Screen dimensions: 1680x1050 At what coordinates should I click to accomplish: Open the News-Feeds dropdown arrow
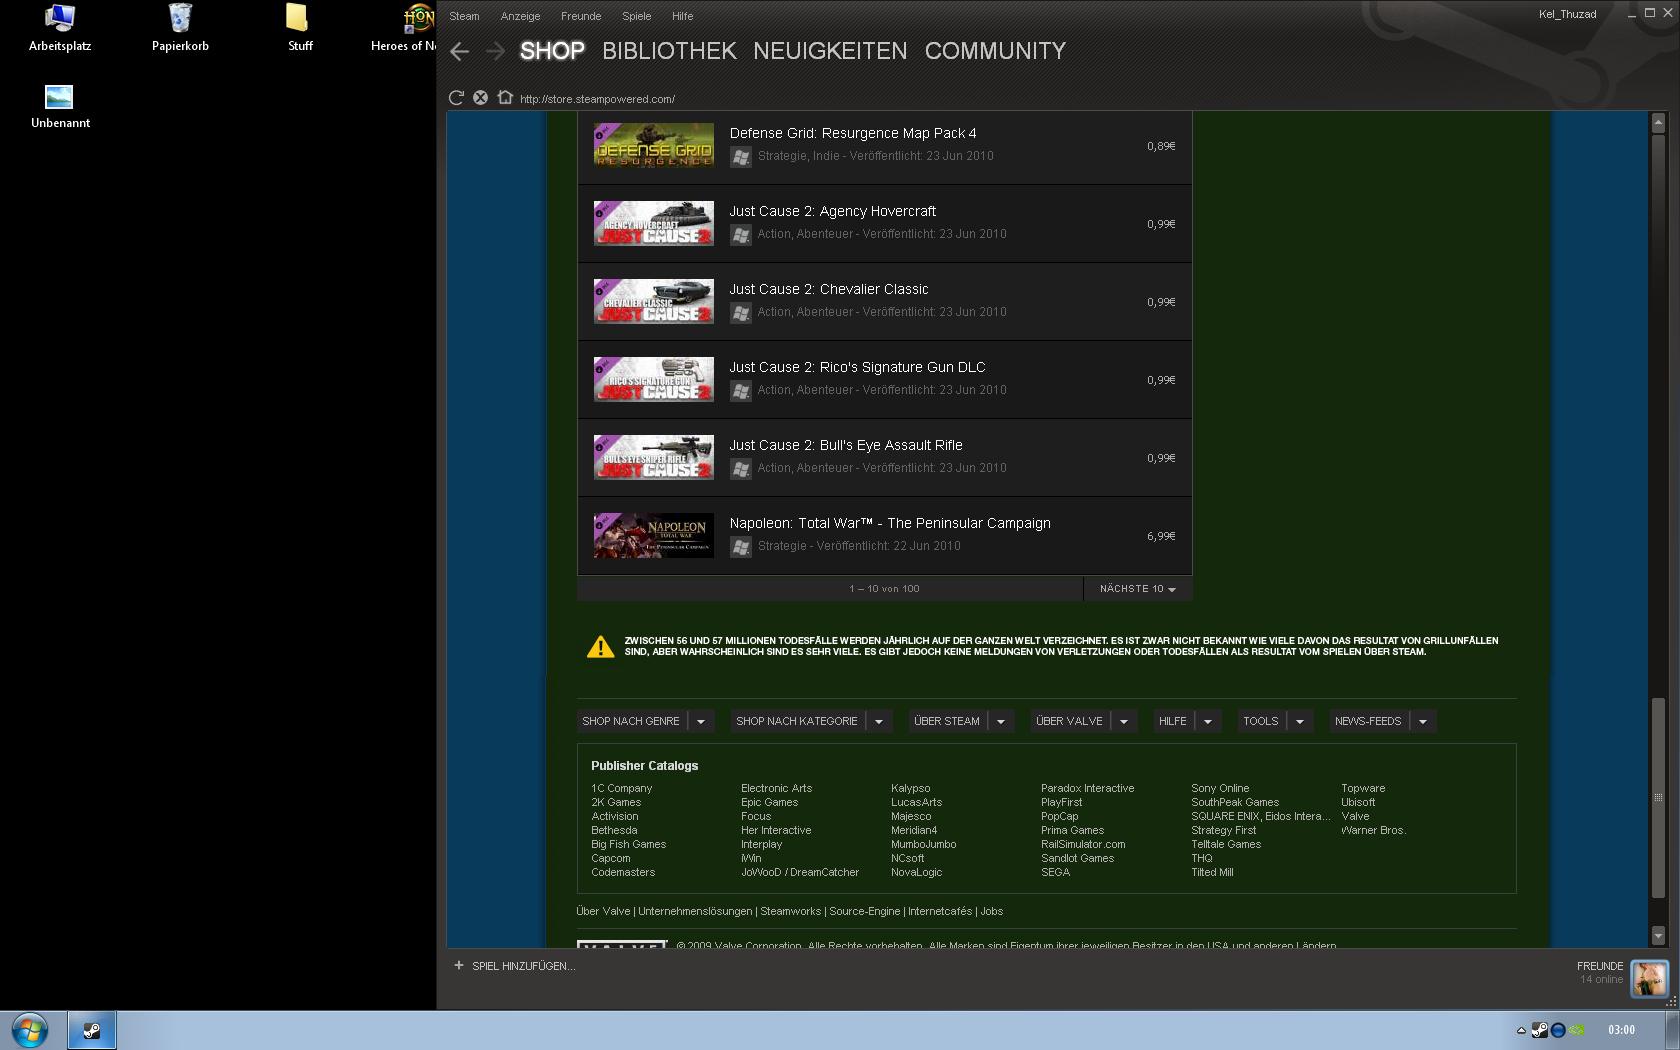(x=1422, y=721)
